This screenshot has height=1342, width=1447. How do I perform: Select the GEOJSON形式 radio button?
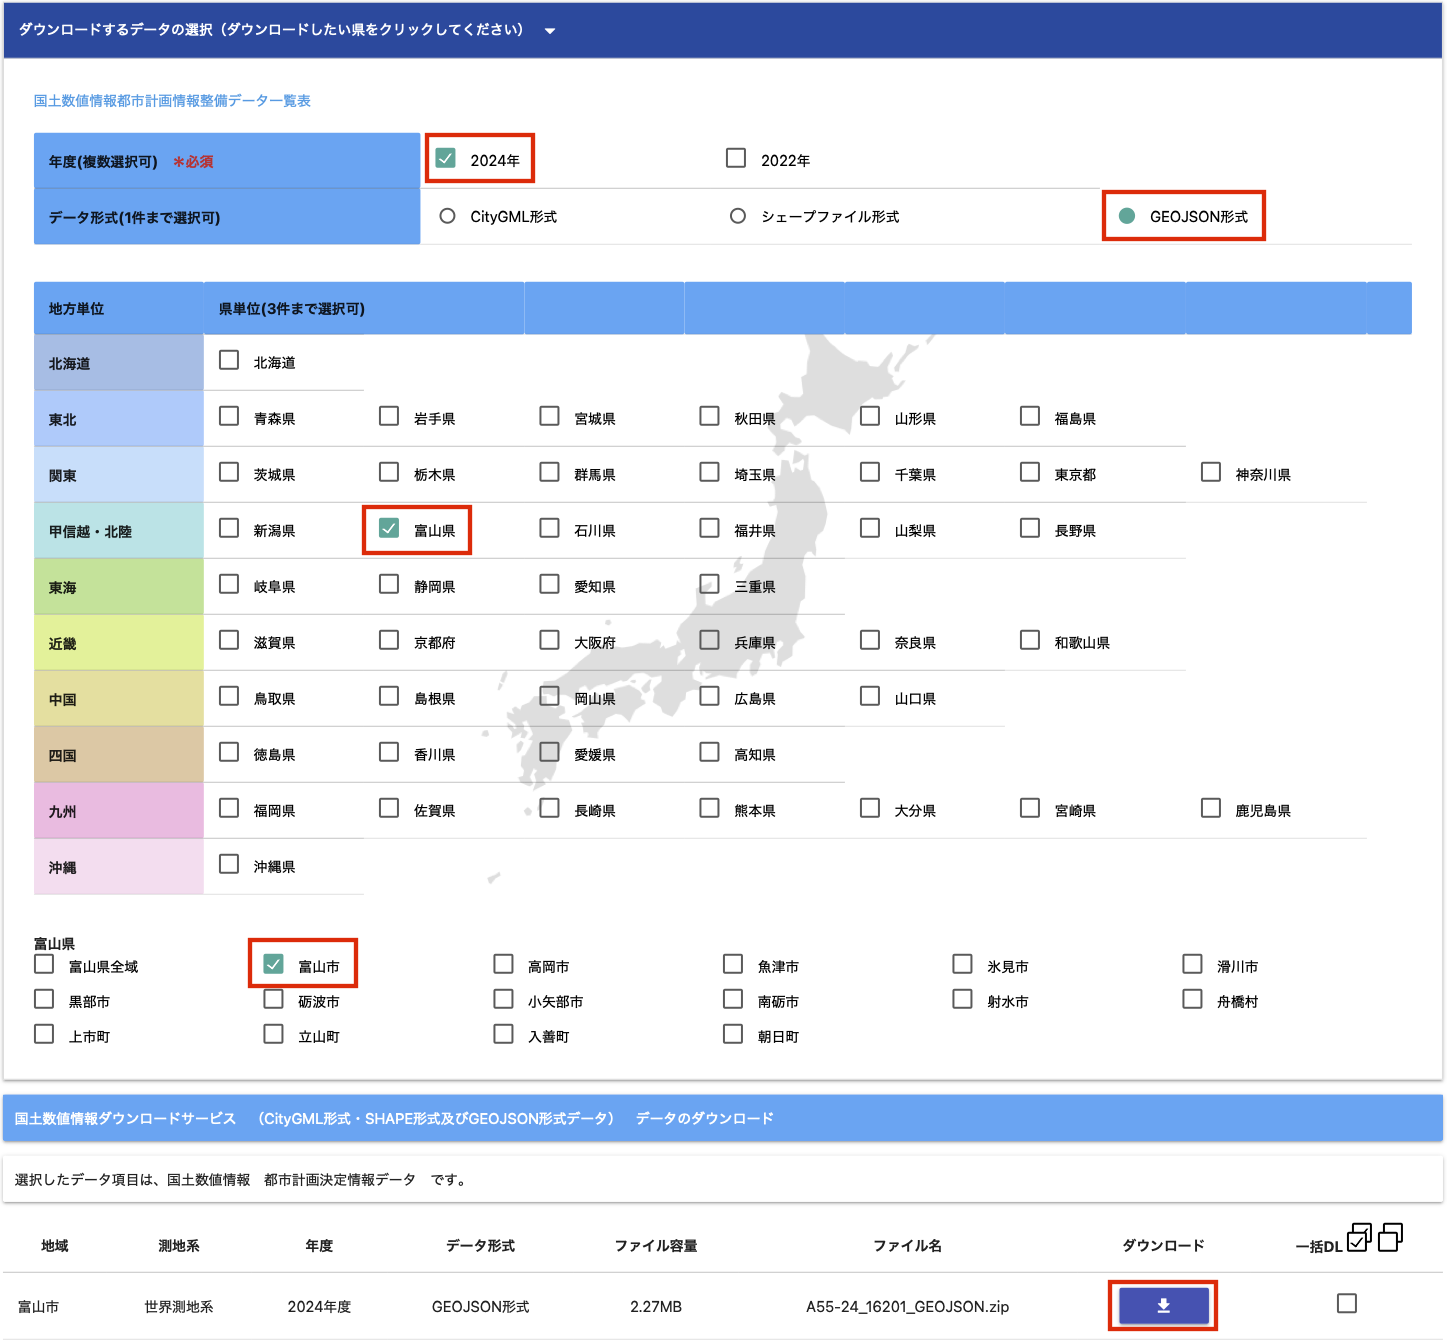tap(1127, 216)
